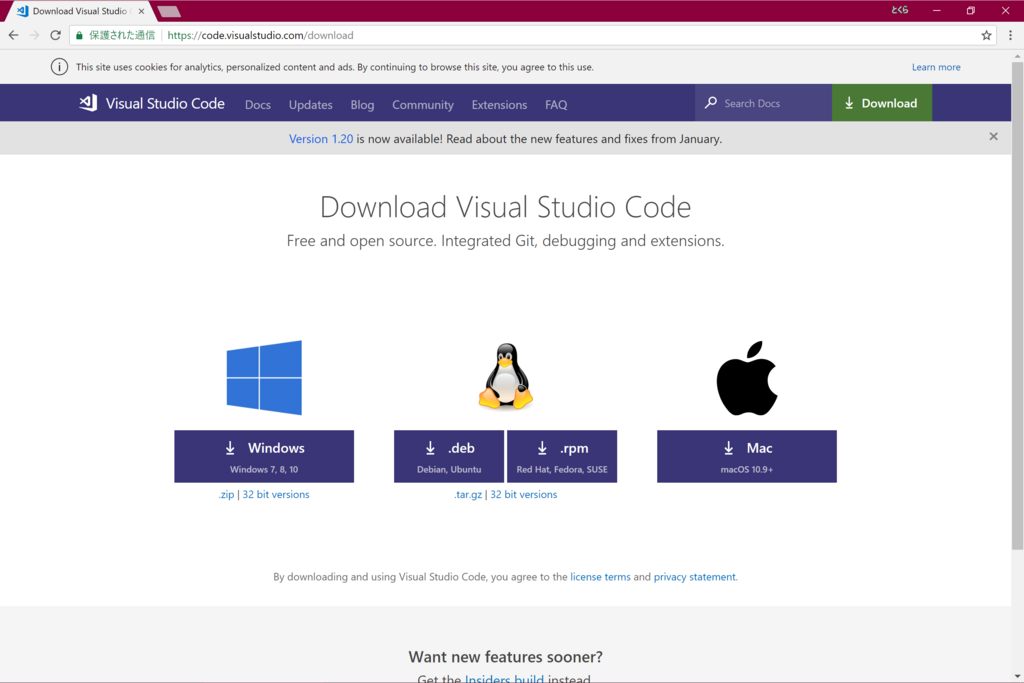Click the large Windows logo
Image resolution: width=1024 pixels, height=683 pixels.
(264, 377)
